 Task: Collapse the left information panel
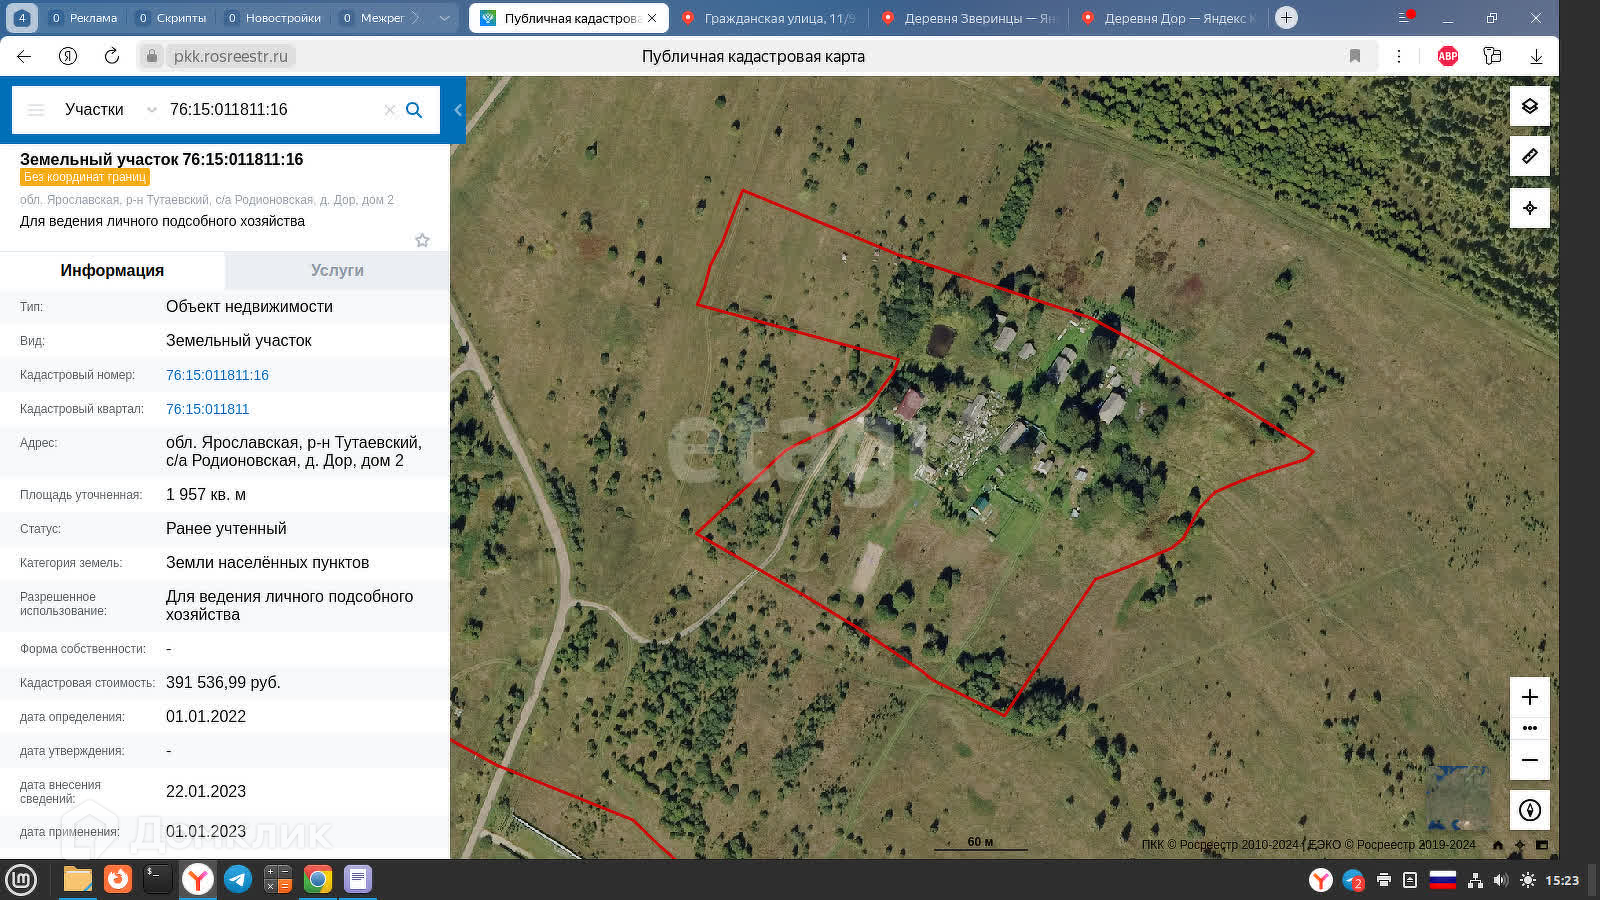[x=457, y=110]
